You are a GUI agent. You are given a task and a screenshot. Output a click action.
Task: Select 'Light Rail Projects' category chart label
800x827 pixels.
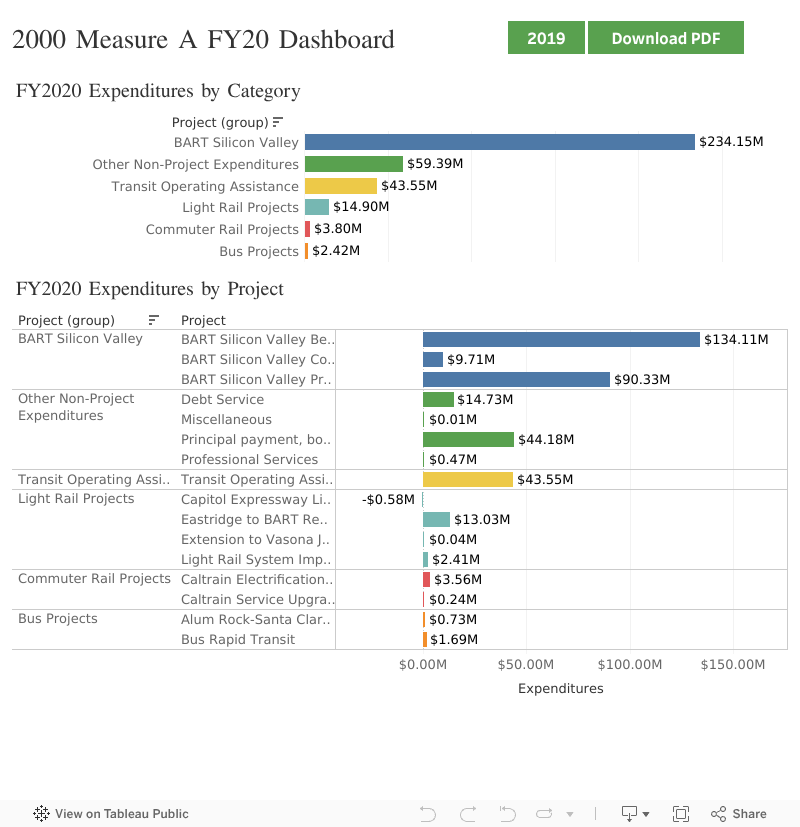240,207
